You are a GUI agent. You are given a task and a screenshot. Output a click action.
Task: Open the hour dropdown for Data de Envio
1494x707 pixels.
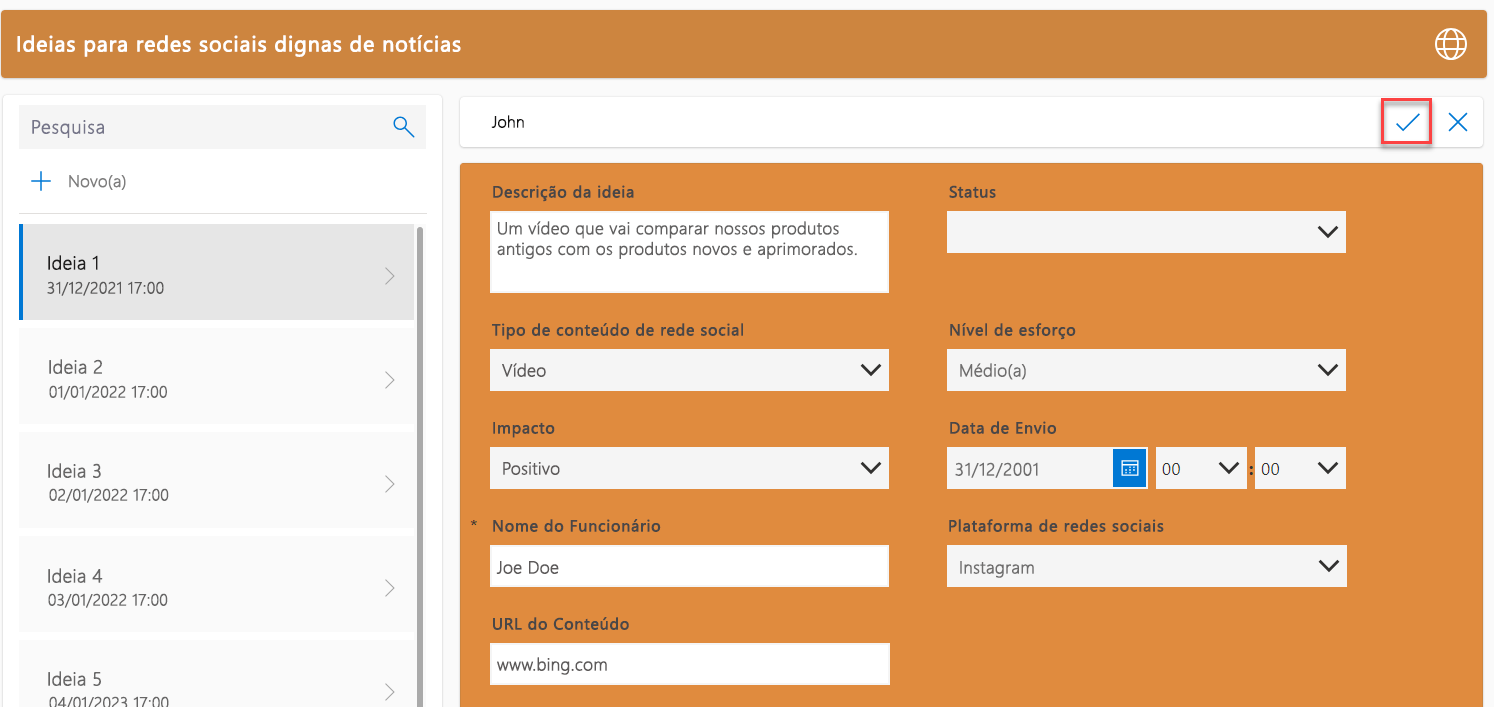coord(1201,468)
